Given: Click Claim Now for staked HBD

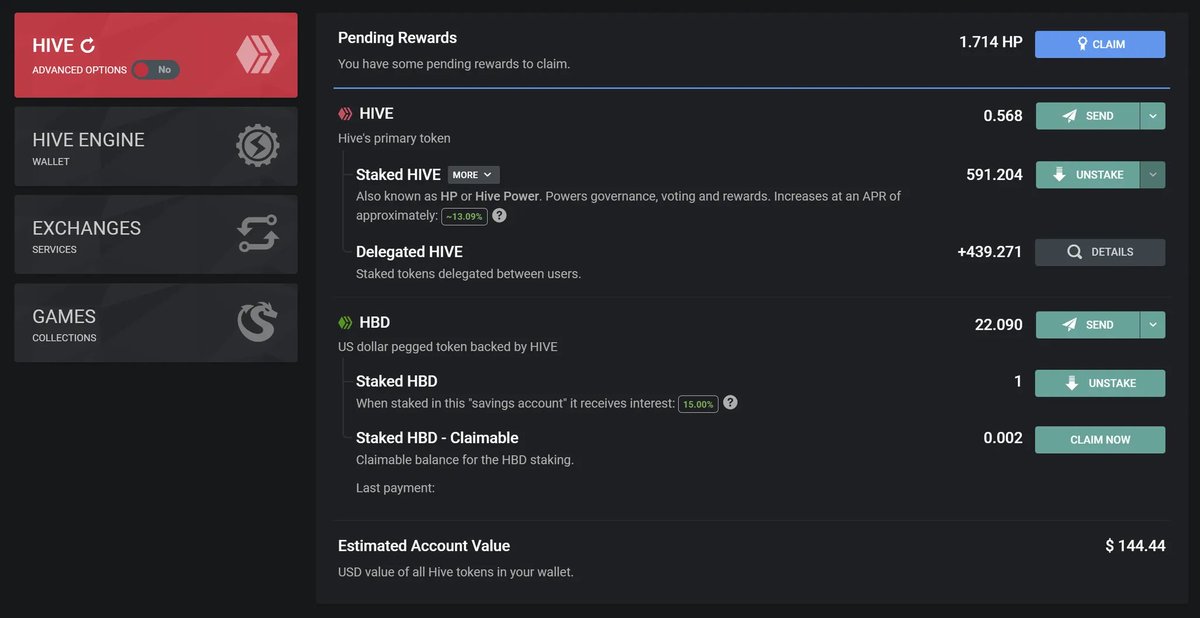Looking at the screenshot, I should click(1100, 440).
